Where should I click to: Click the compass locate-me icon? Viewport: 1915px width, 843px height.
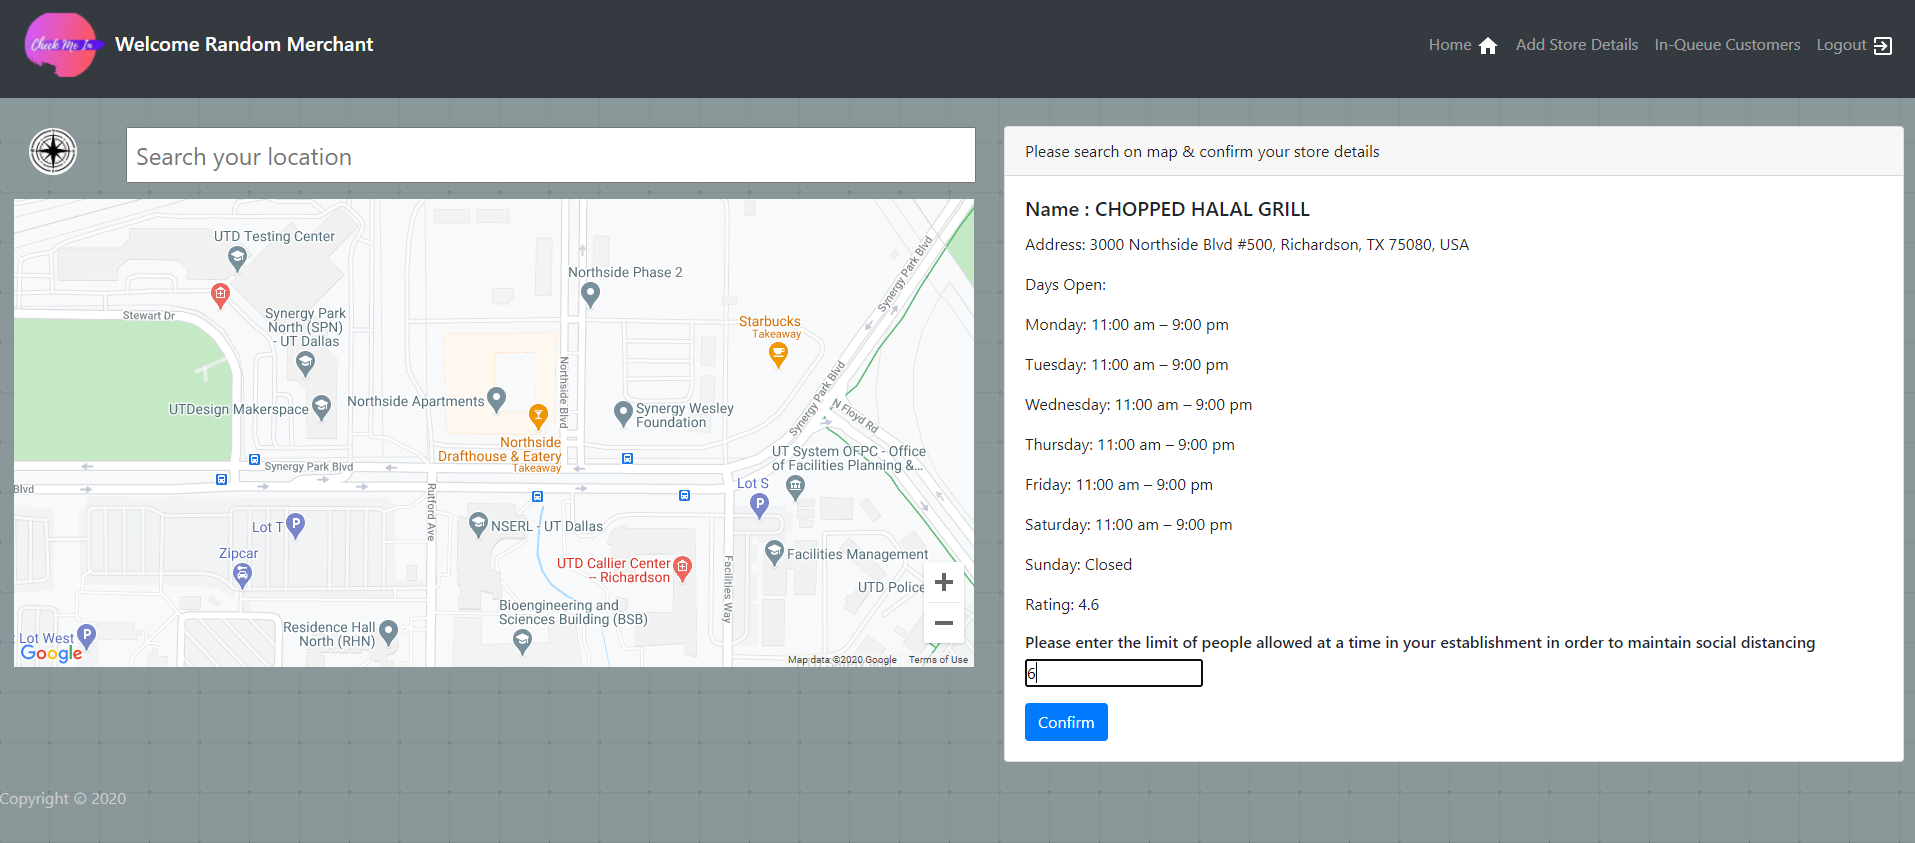(x=53, y=152)
